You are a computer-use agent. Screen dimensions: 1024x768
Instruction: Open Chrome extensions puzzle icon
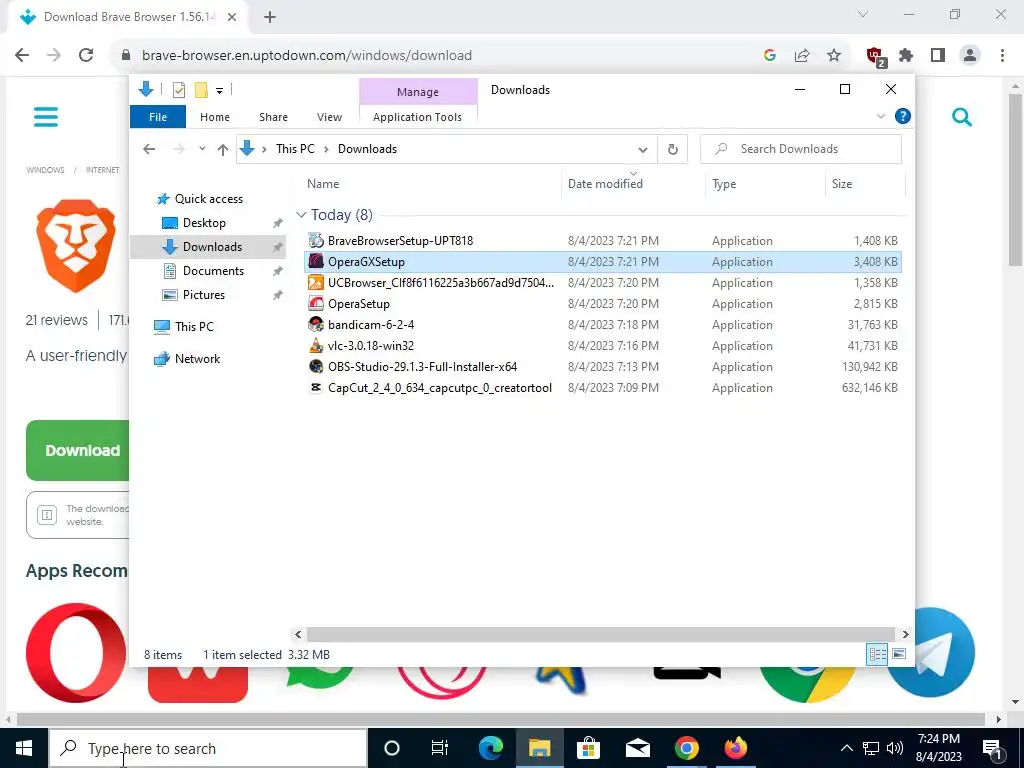[x=906, y=56]
